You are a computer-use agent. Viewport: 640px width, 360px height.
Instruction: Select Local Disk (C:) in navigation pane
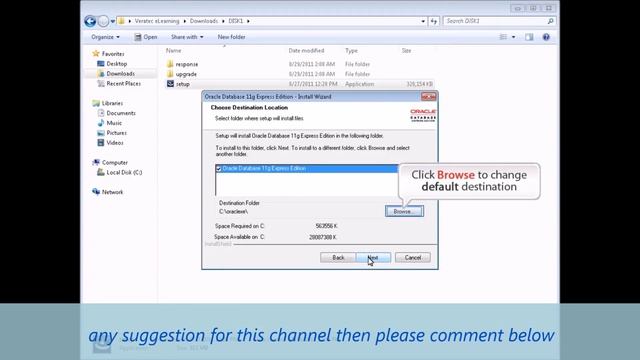(x=124, y=172)
